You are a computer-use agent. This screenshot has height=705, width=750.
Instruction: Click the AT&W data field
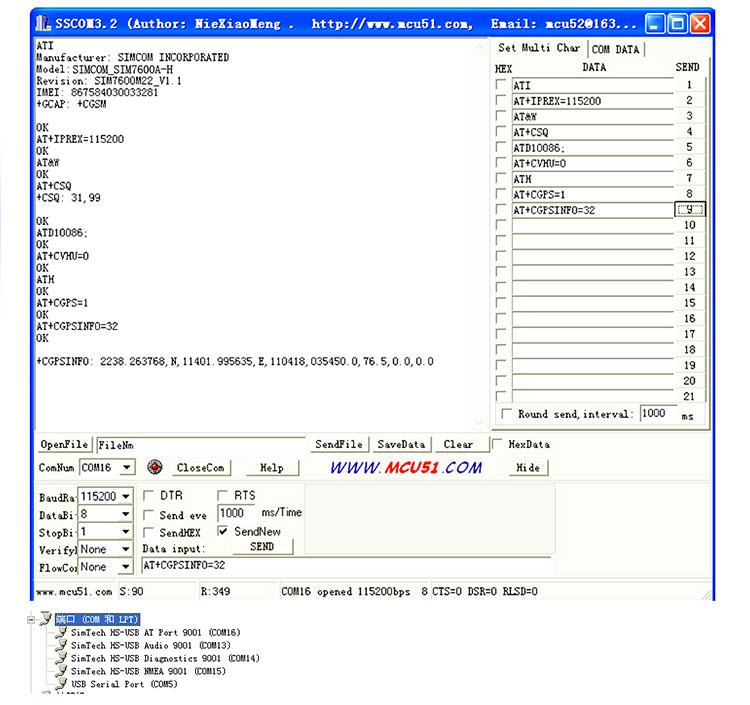pyautogui.click(x=593, y=117)
